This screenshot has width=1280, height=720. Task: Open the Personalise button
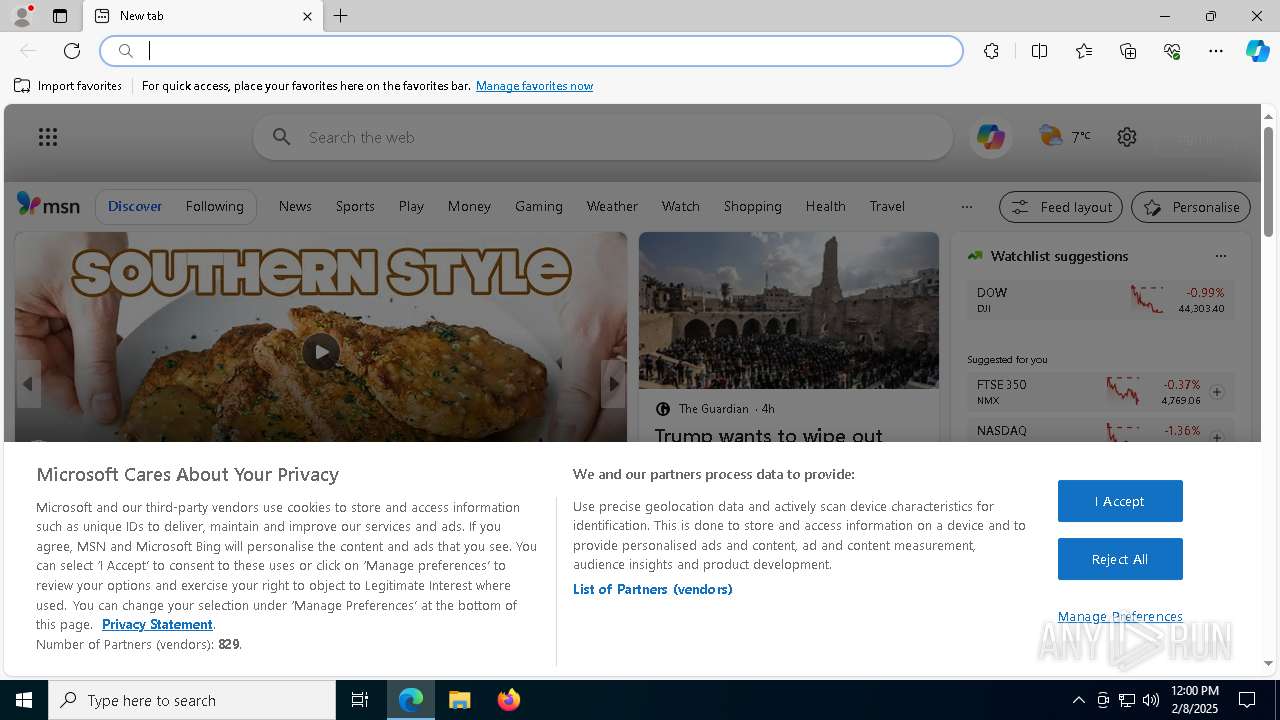[x=1191, y=207]
